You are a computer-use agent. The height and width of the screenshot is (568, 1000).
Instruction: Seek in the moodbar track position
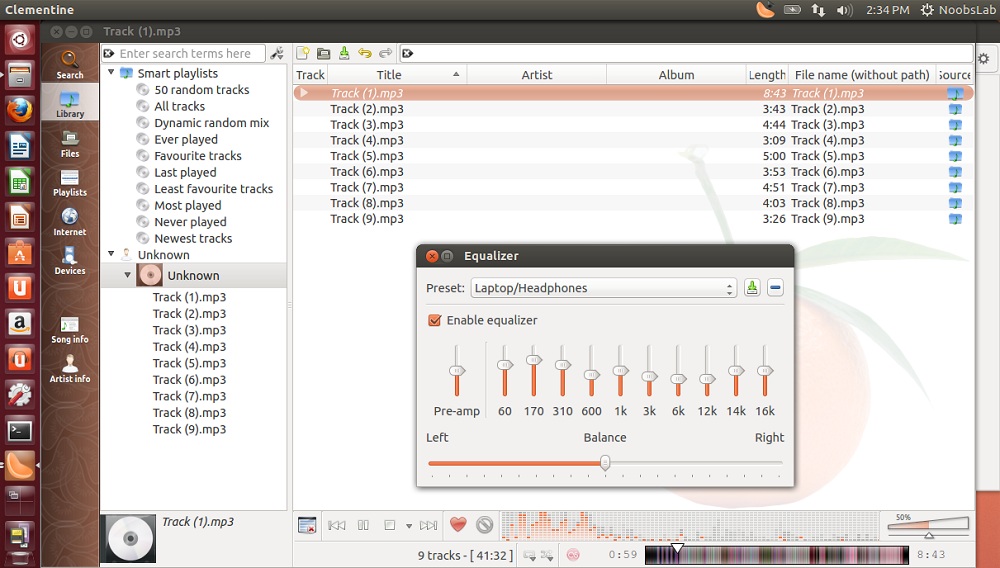coord(777,555)
